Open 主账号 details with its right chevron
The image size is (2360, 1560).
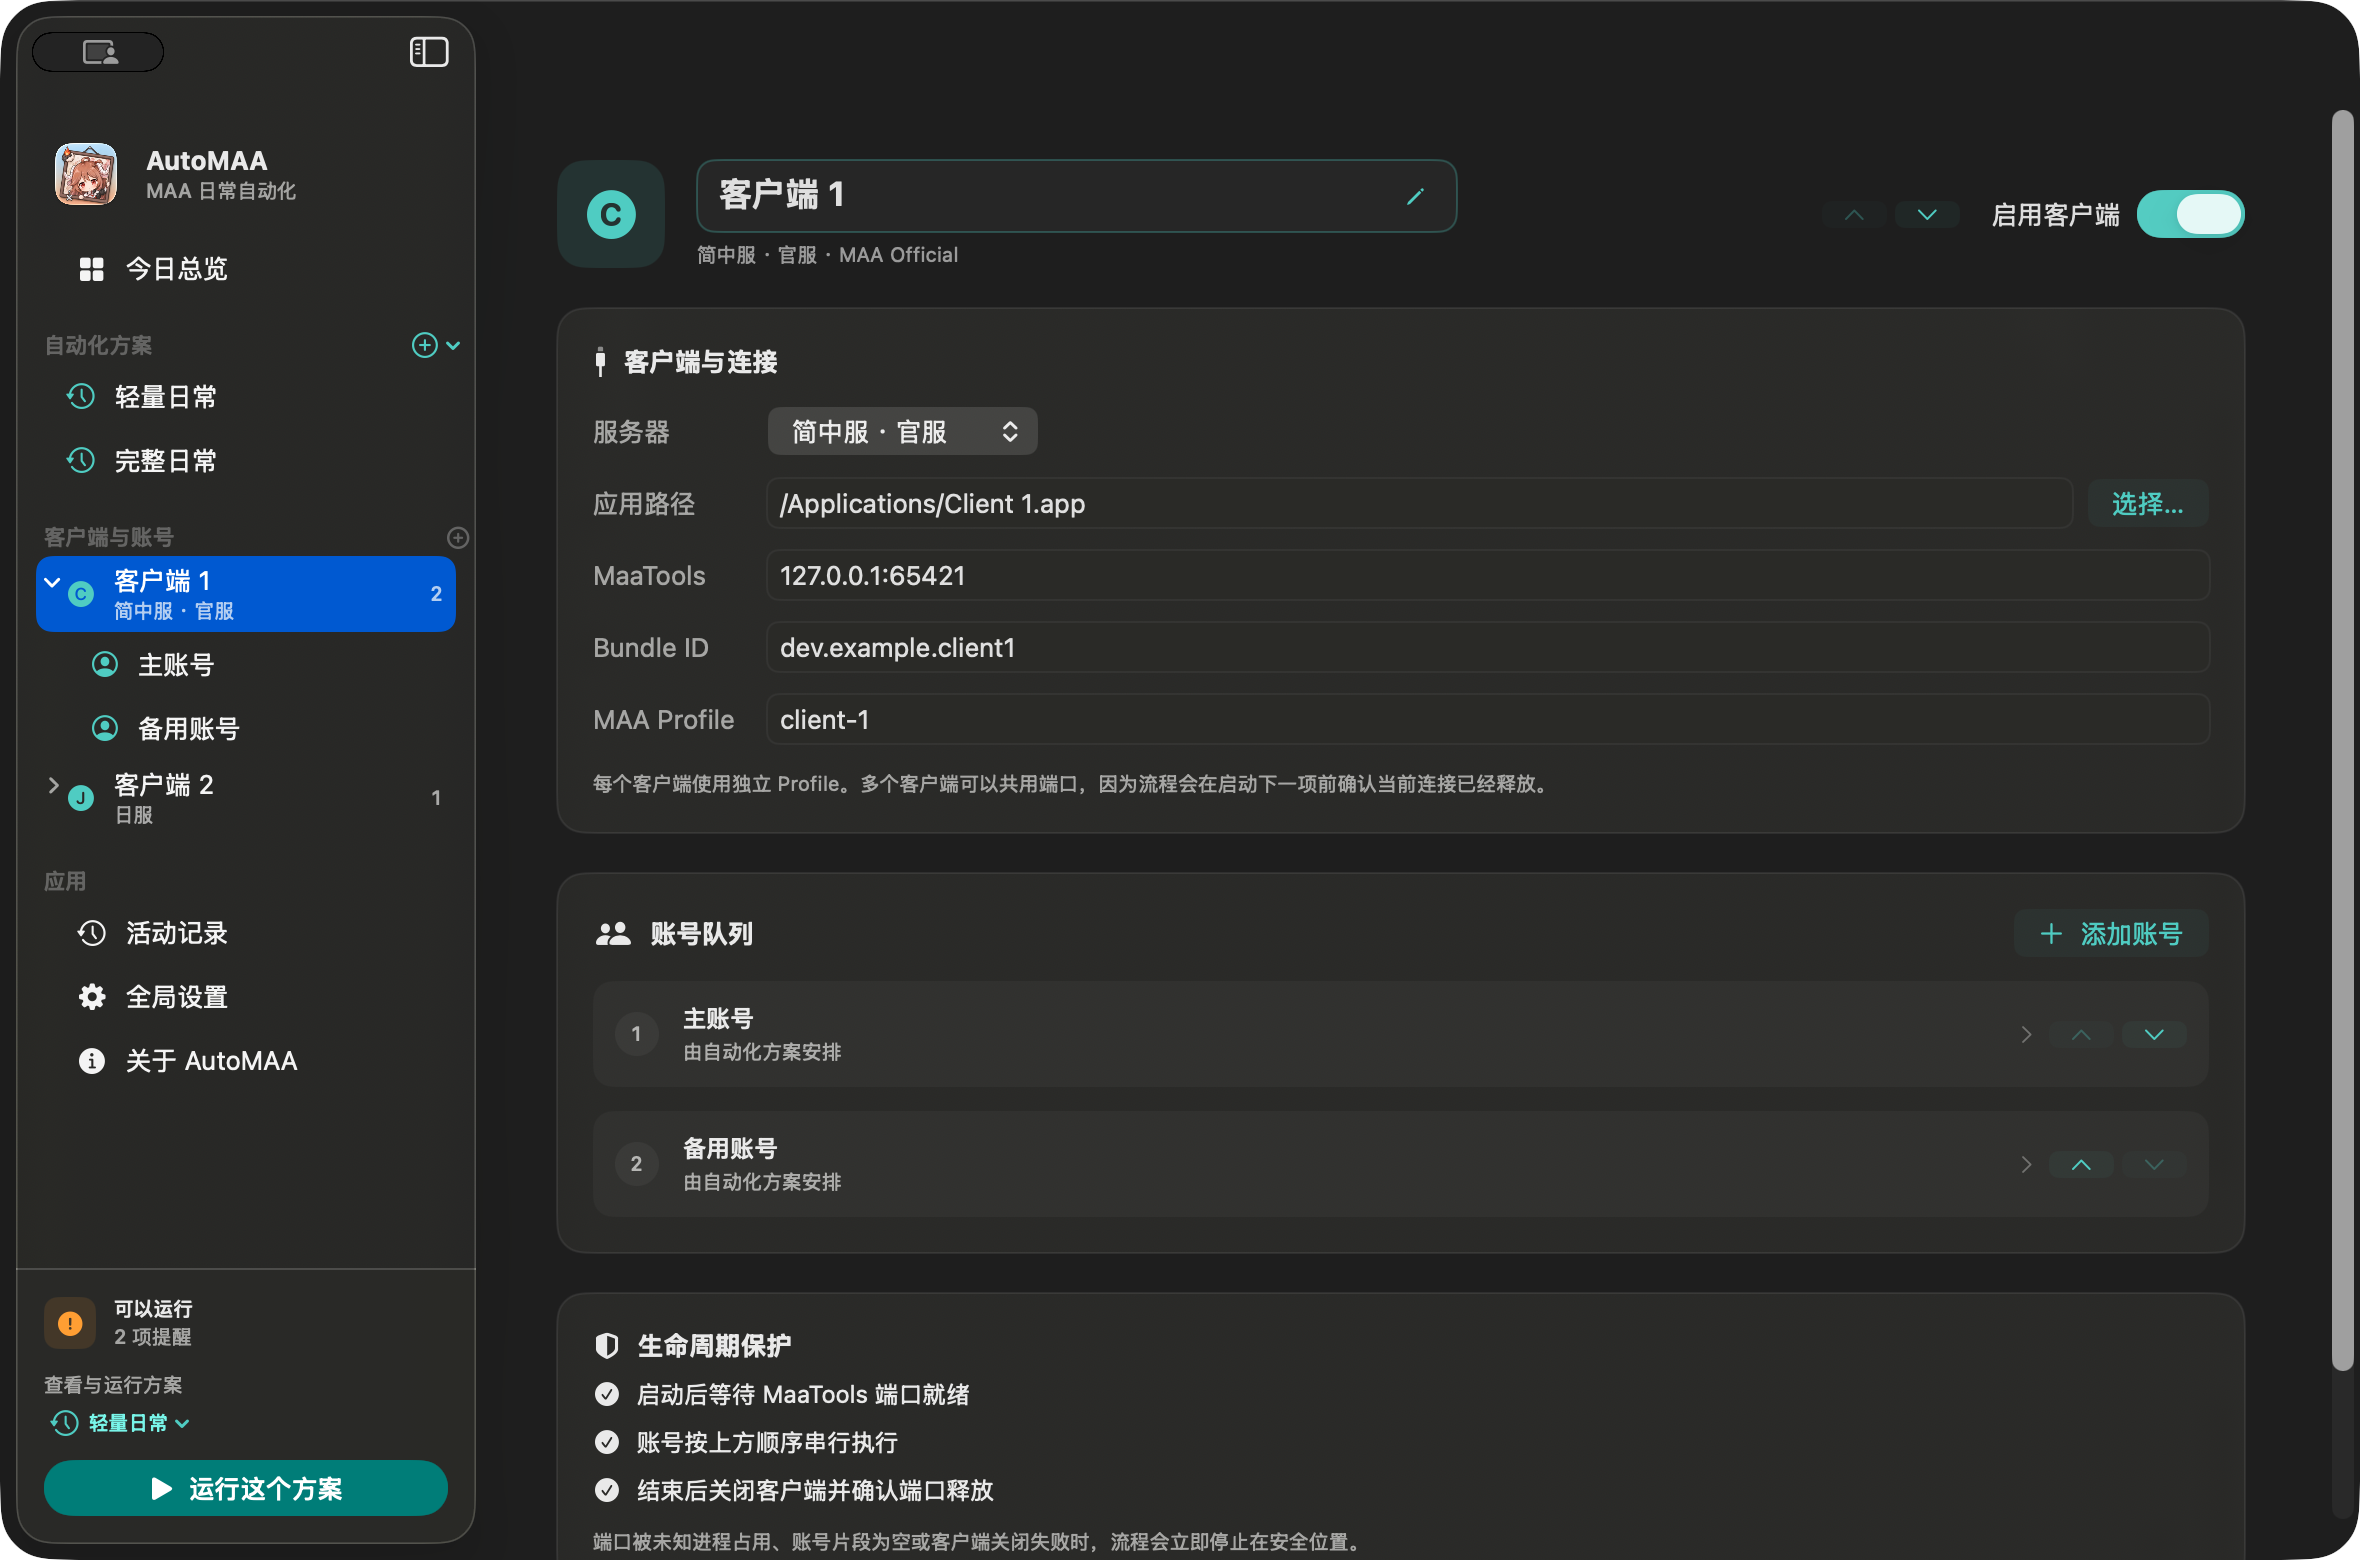pos(2026,1035)
